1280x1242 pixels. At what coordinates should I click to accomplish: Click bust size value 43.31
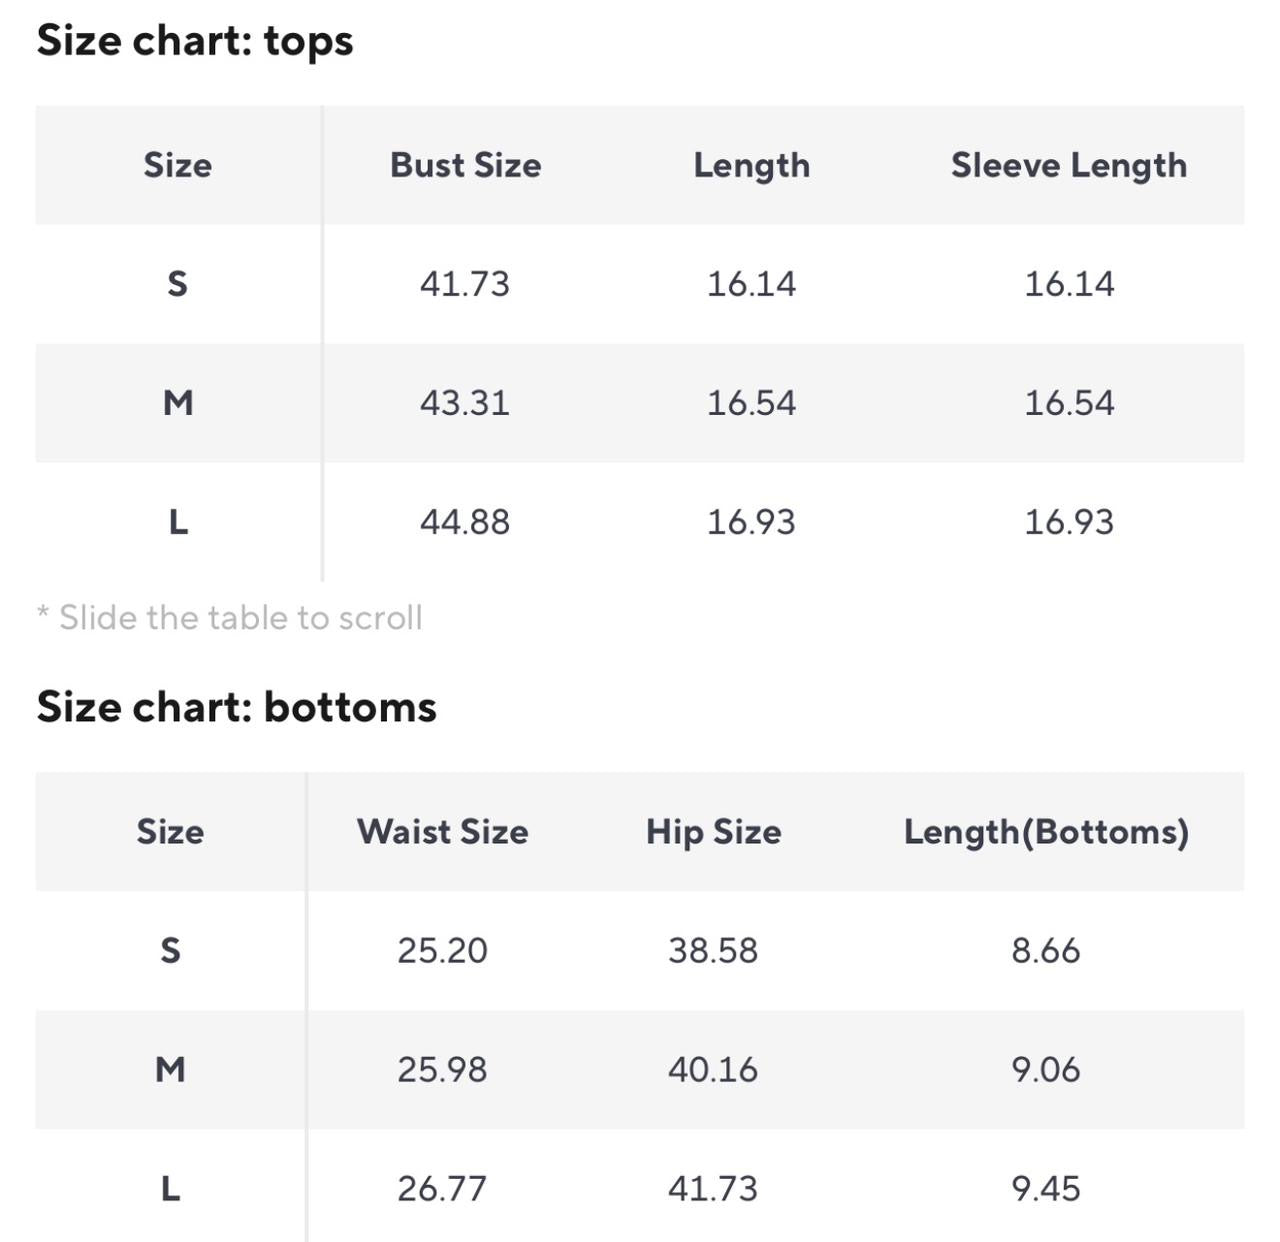click(464, 403)
